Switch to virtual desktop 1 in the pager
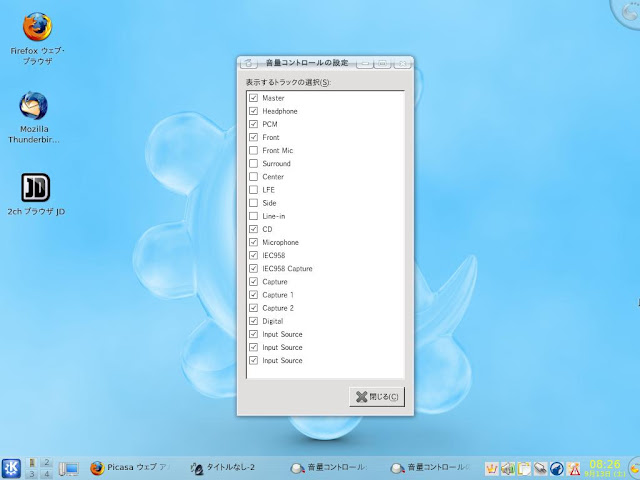 pos(32,462)
